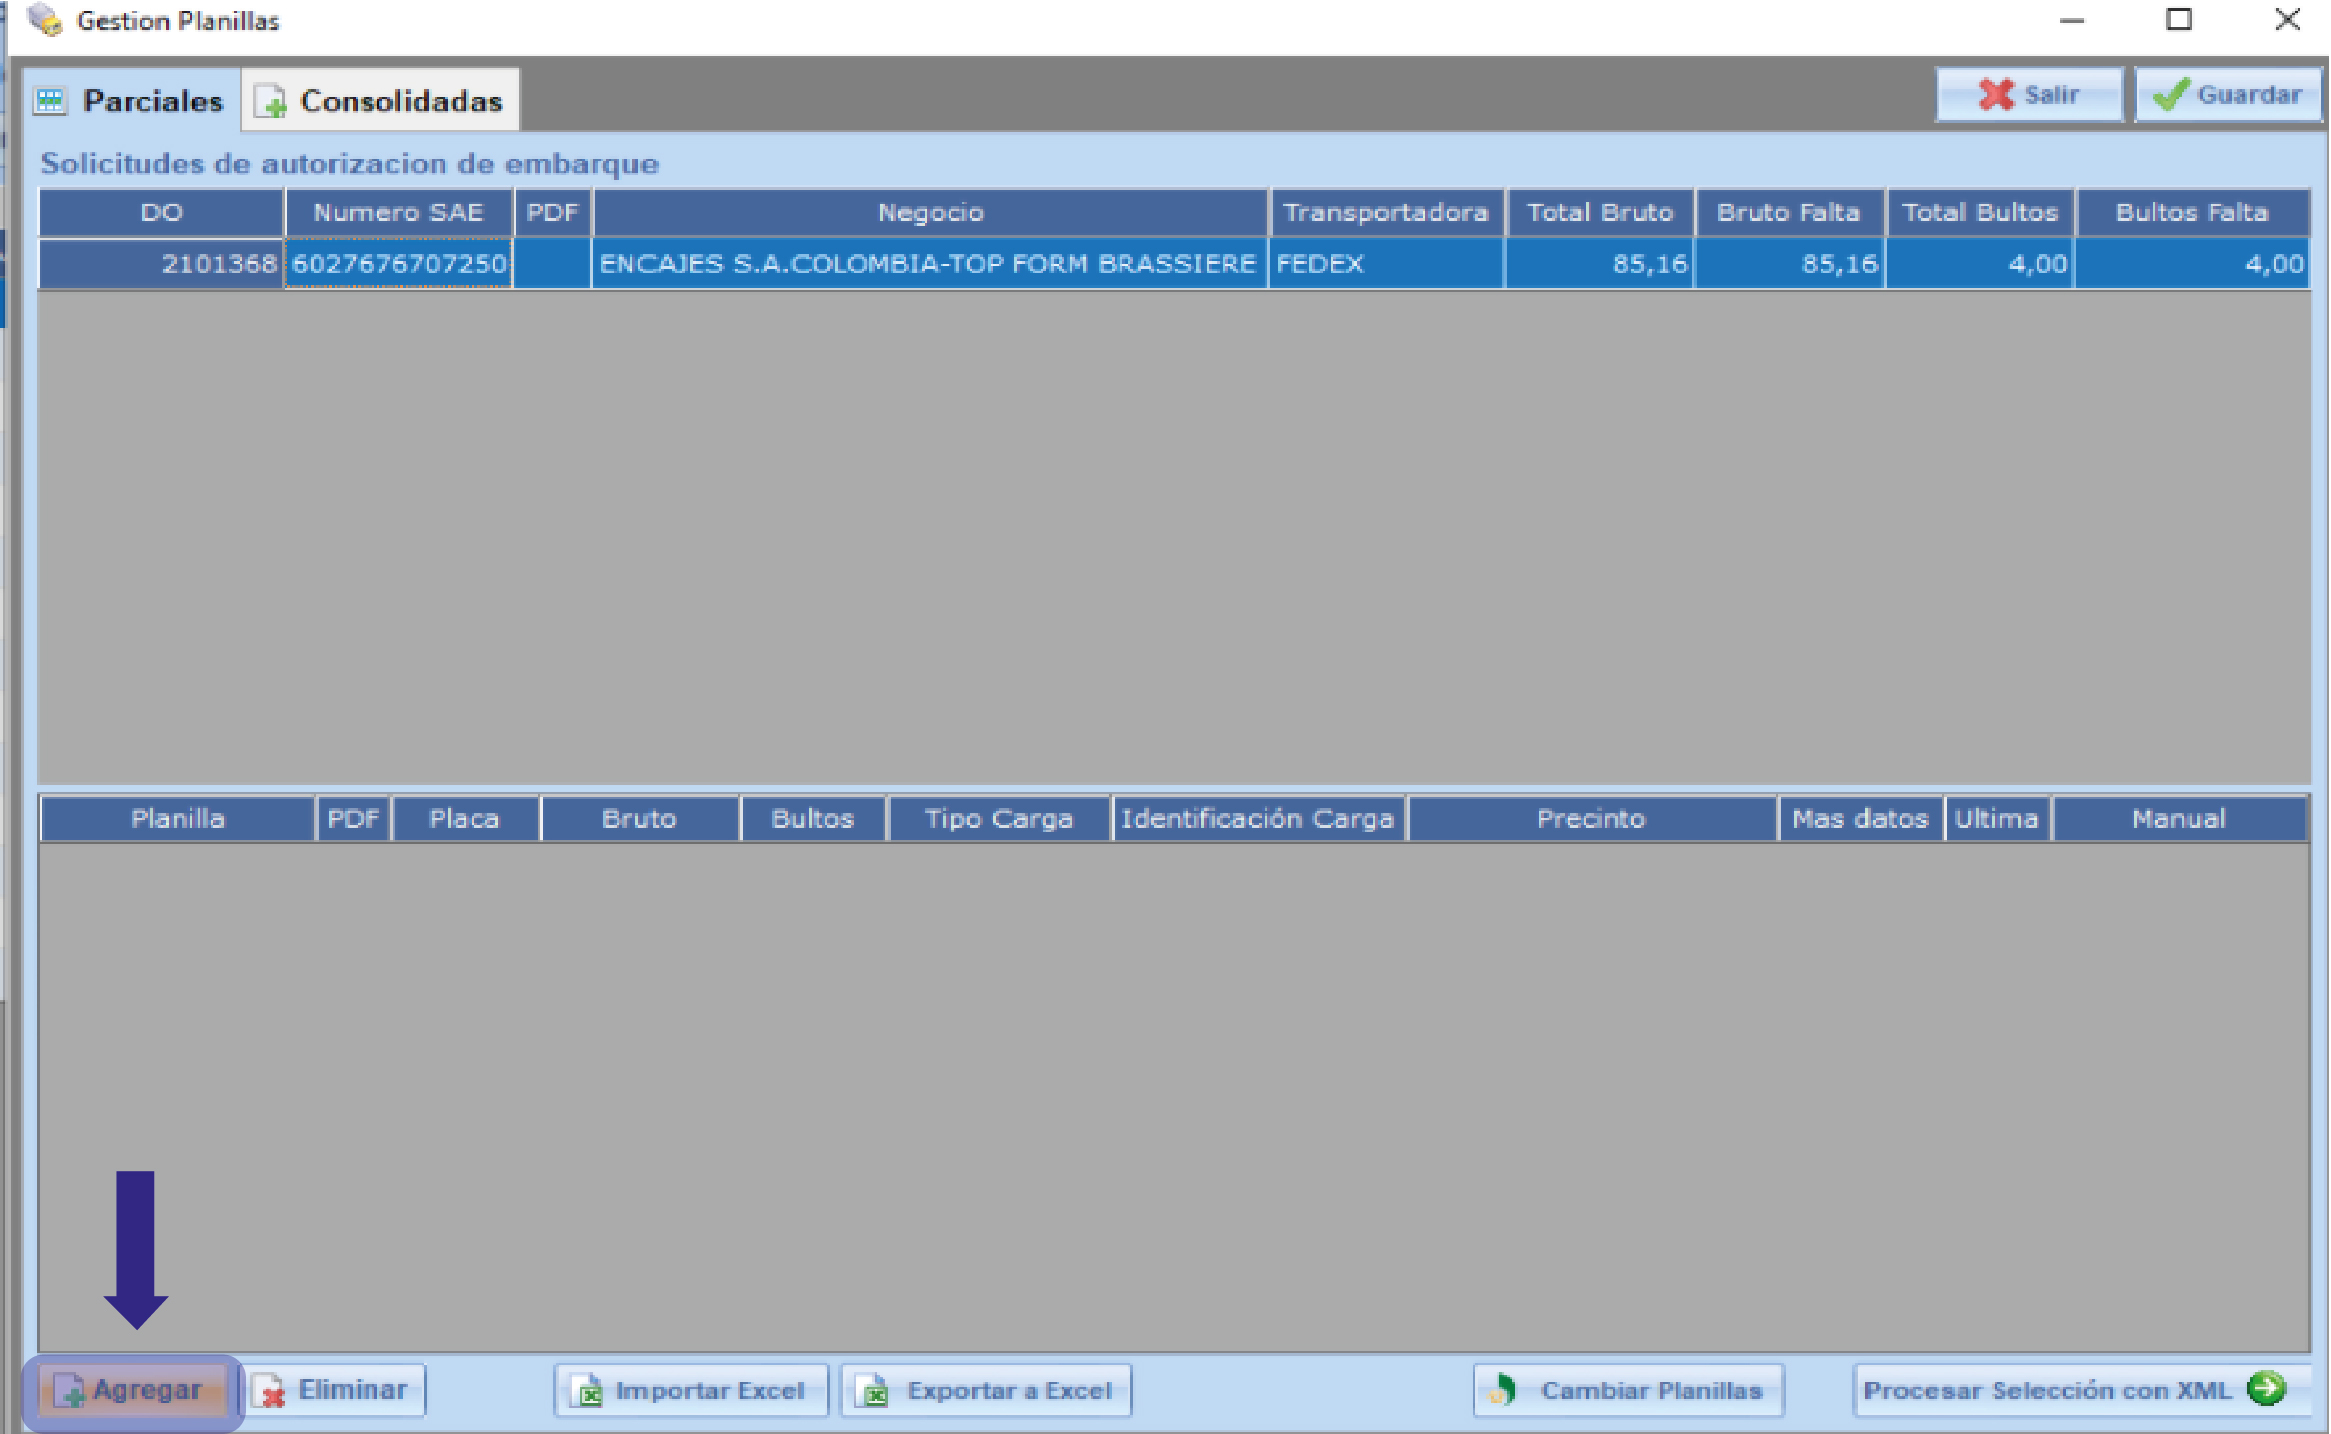Click the Gestion Planillas title bar icon
Image resolution: width=2331 pixels, height=1434 pixels.
coord(45,20)
